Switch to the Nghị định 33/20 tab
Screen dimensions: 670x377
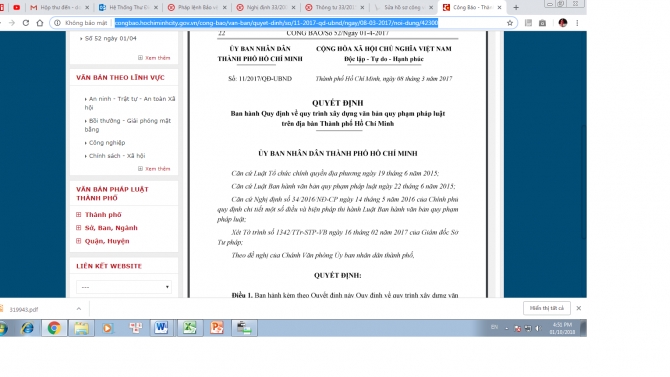coord(266,7)
